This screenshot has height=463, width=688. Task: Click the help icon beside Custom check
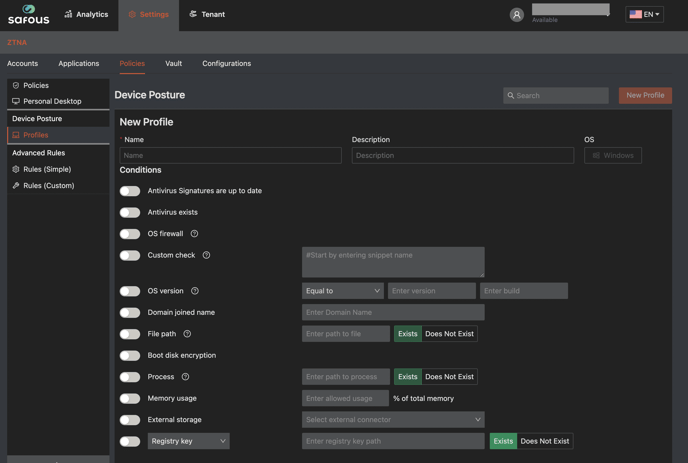point(206,255)
